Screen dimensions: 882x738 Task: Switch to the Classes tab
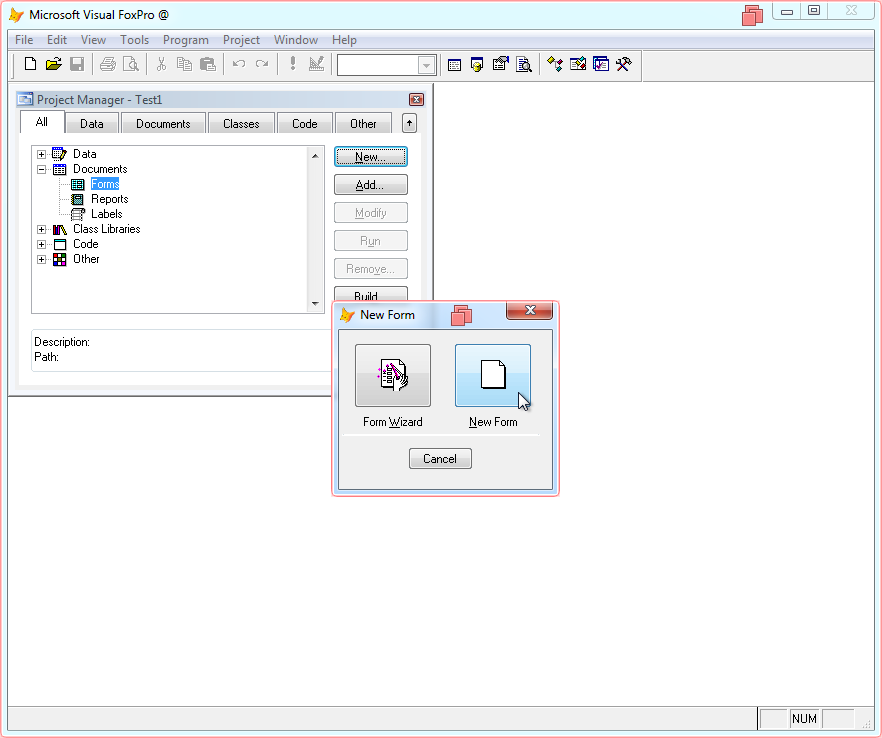point(241,124)
